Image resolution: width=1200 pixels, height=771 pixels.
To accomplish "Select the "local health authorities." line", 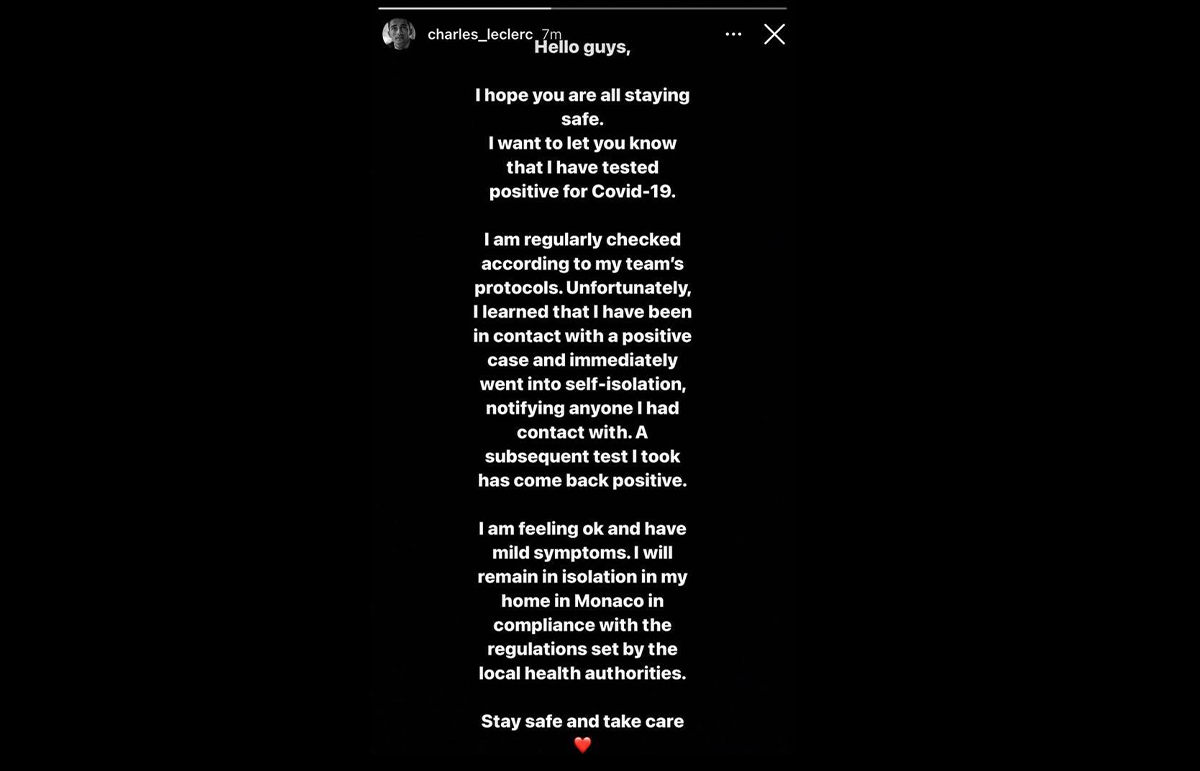I will click(582, 673).
